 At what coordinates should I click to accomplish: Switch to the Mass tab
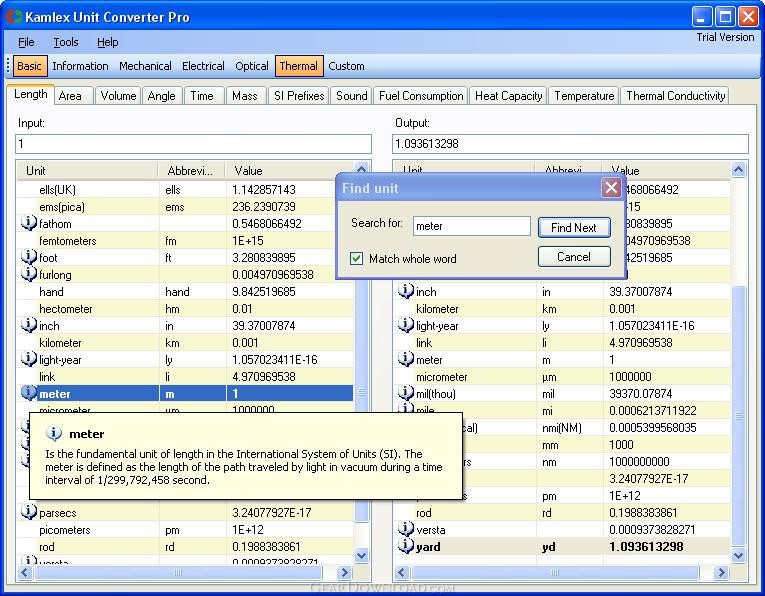245,96
